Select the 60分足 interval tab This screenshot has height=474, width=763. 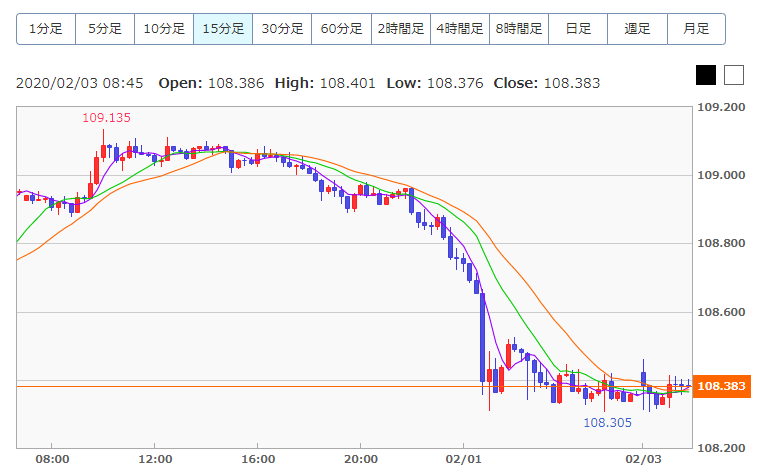[x=342, y=29]
